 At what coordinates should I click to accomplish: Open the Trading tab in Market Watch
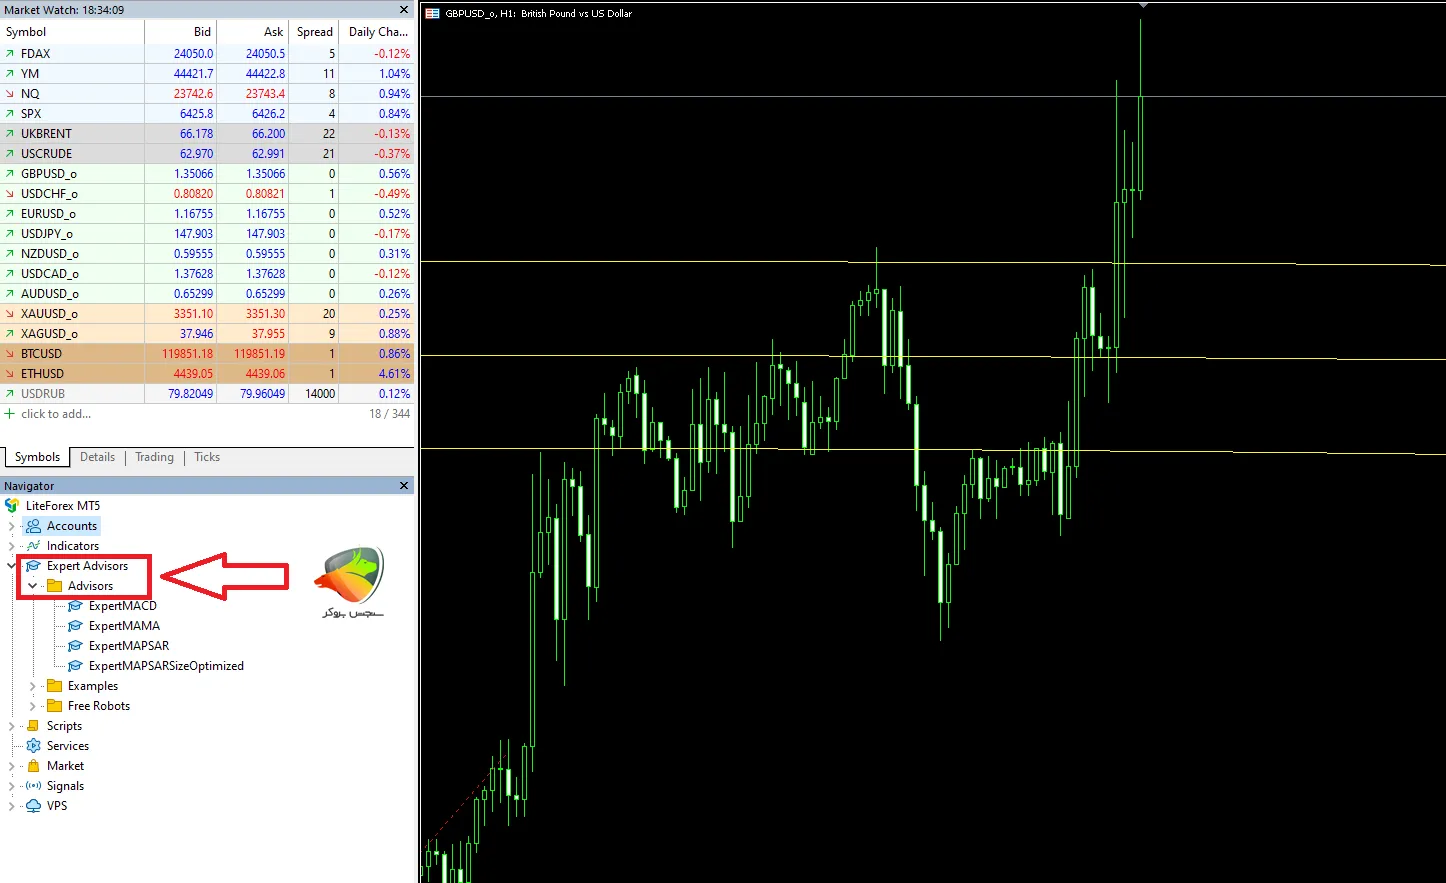click(154, 457)
